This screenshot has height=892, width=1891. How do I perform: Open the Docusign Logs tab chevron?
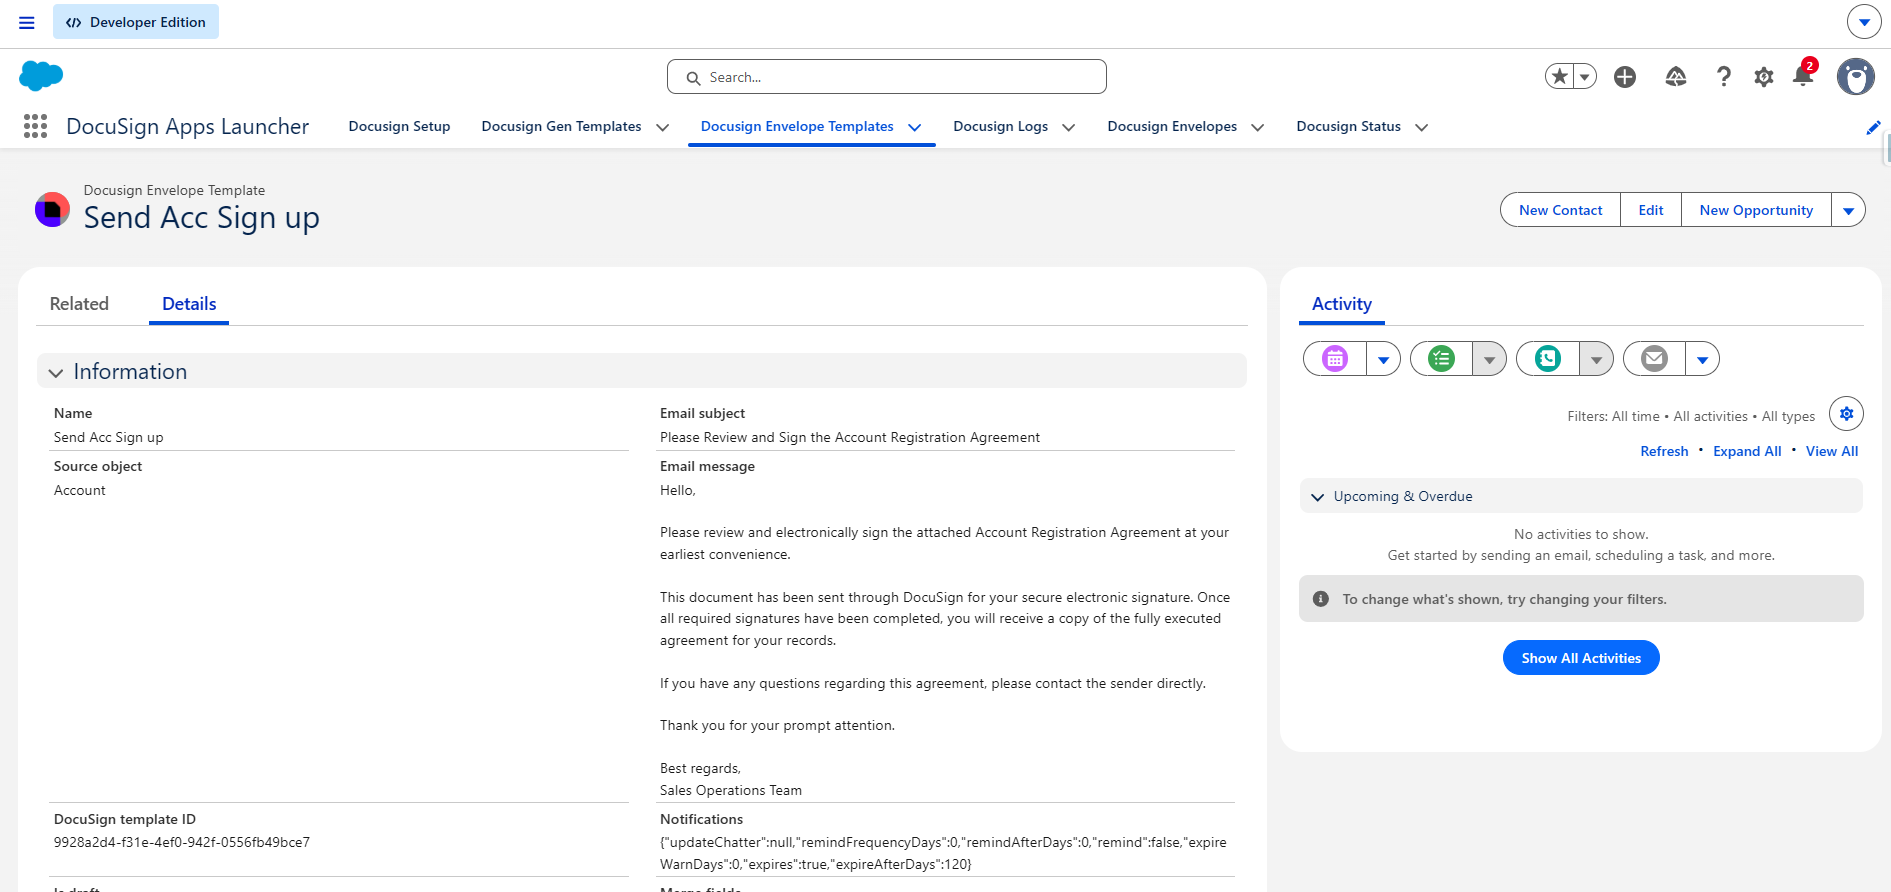1068,127
